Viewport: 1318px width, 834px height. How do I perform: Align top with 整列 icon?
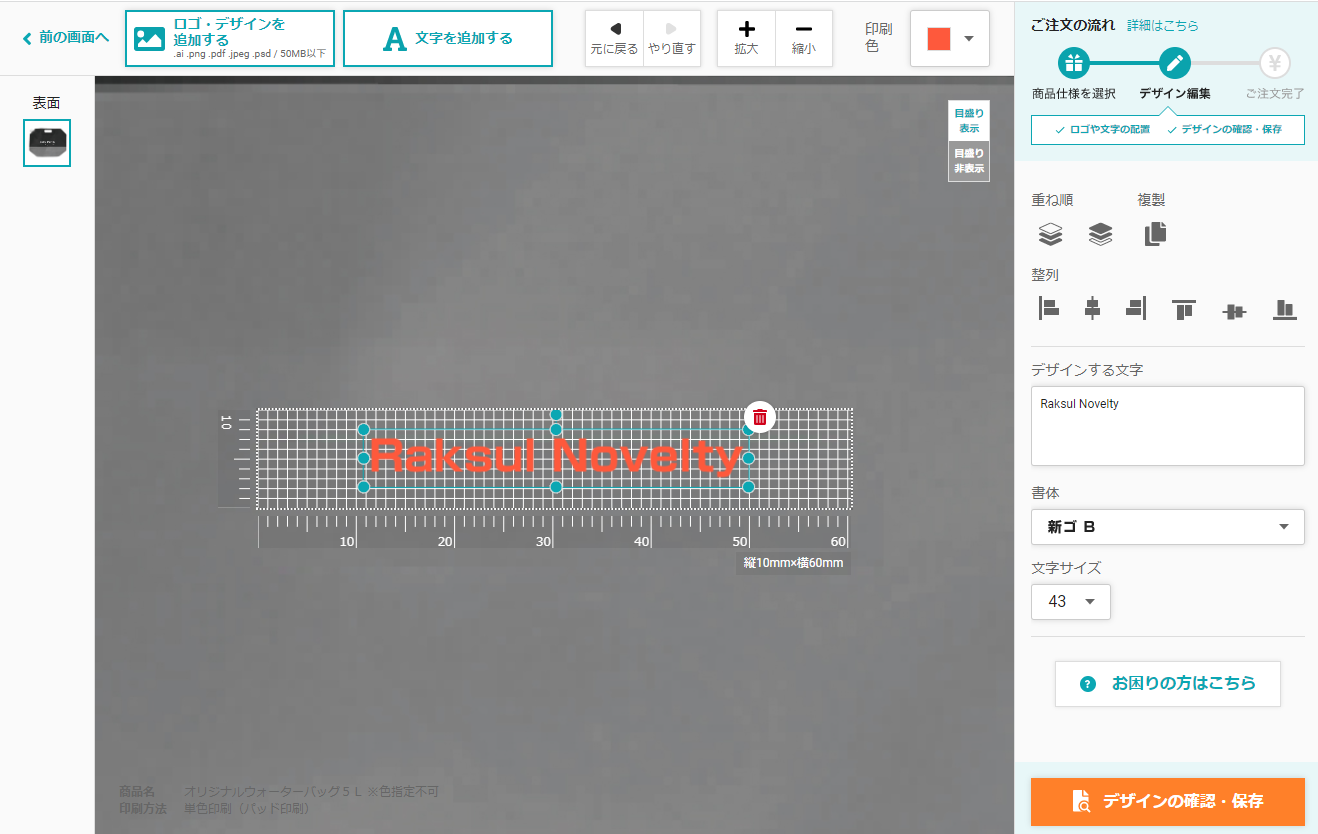coord(1184,309)
